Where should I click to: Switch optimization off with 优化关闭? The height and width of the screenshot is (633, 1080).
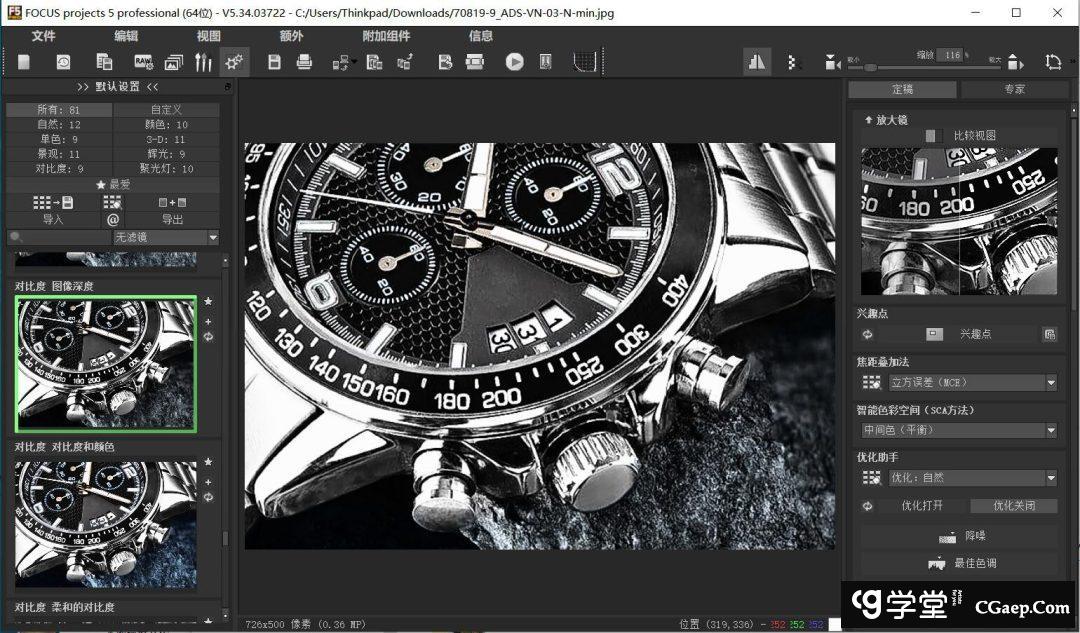(1013, 506)
